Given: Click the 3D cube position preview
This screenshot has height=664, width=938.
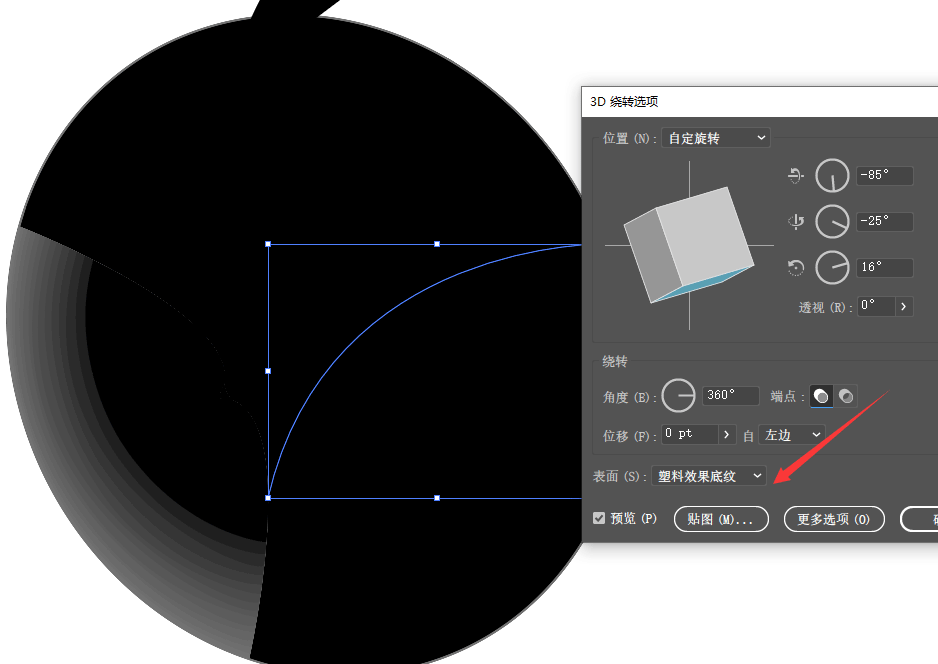Looking at the screenshot, I should 689,245.
